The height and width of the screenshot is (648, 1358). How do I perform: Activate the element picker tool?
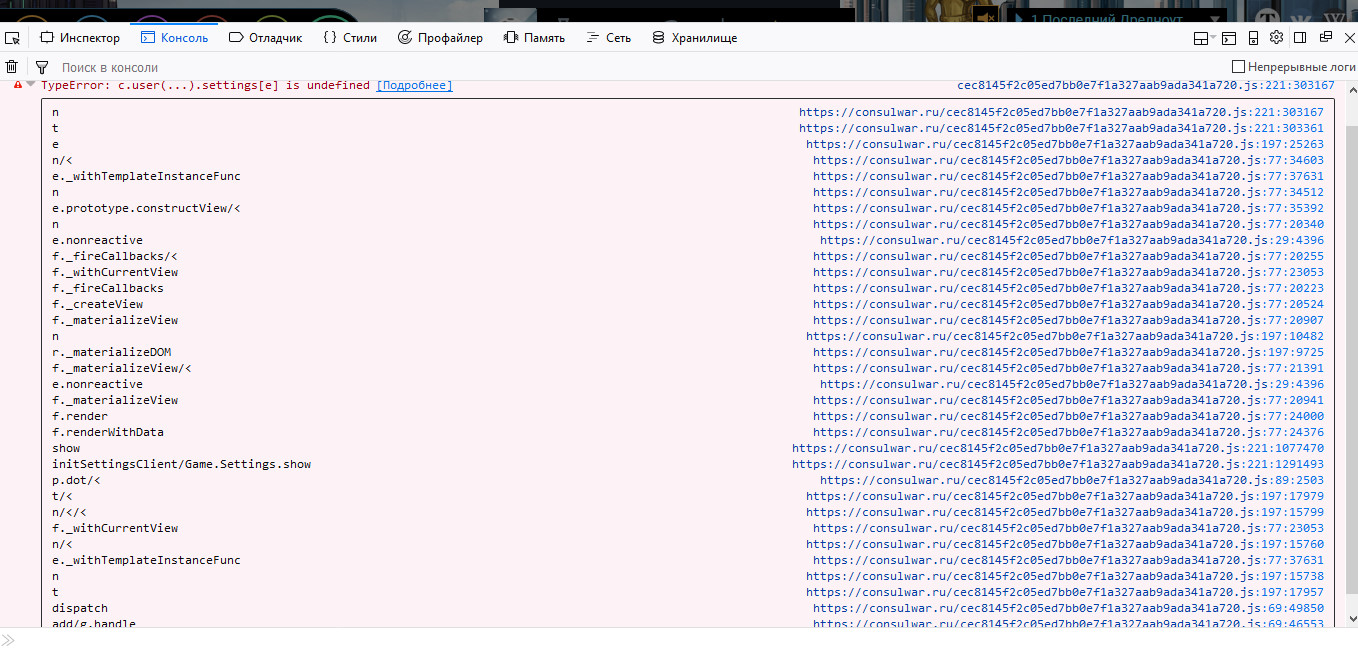[x=13, y=38]
